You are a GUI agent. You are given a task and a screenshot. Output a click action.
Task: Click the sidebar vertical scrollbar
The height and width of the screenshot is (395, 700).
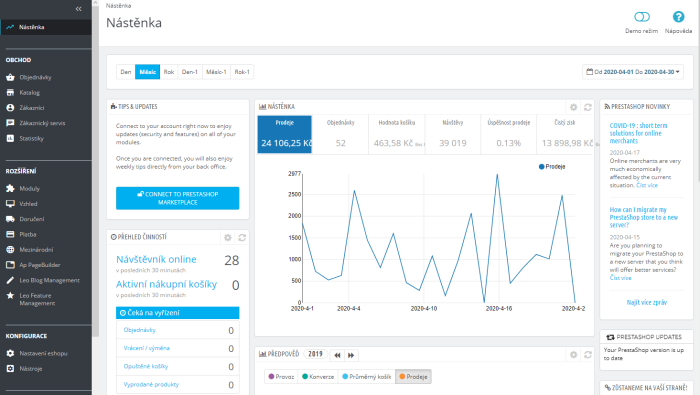coord(95,170)
